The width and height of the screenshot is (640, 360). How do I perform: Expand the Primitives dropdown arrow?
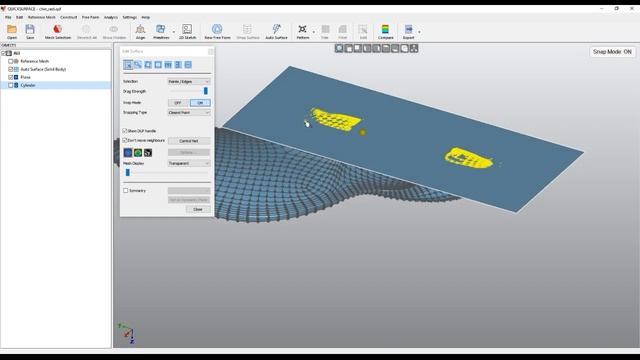[173, 32]
